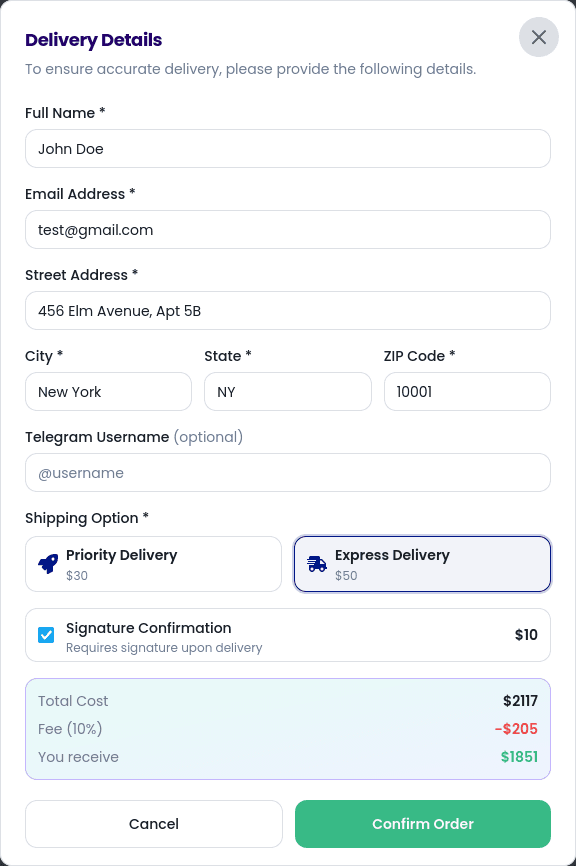
Task: Click the Full Name input field
Action: click(288, 148)
